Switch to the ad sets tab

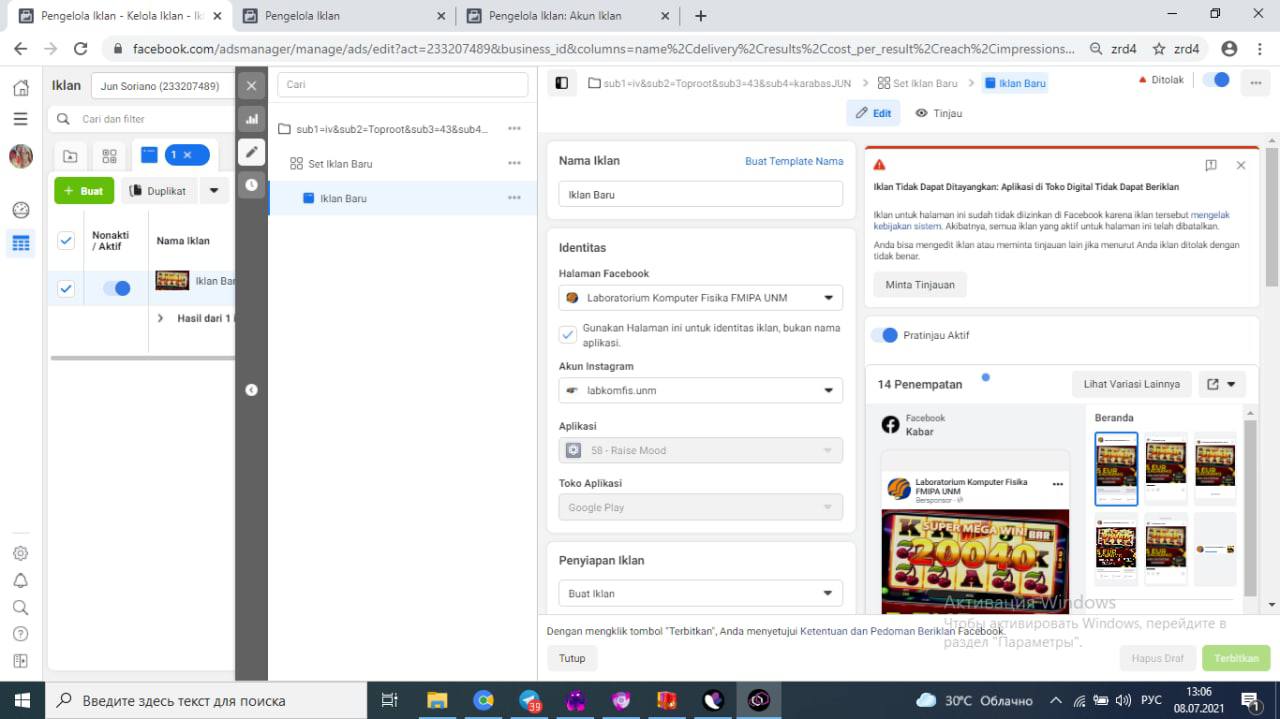click(109, 156)
